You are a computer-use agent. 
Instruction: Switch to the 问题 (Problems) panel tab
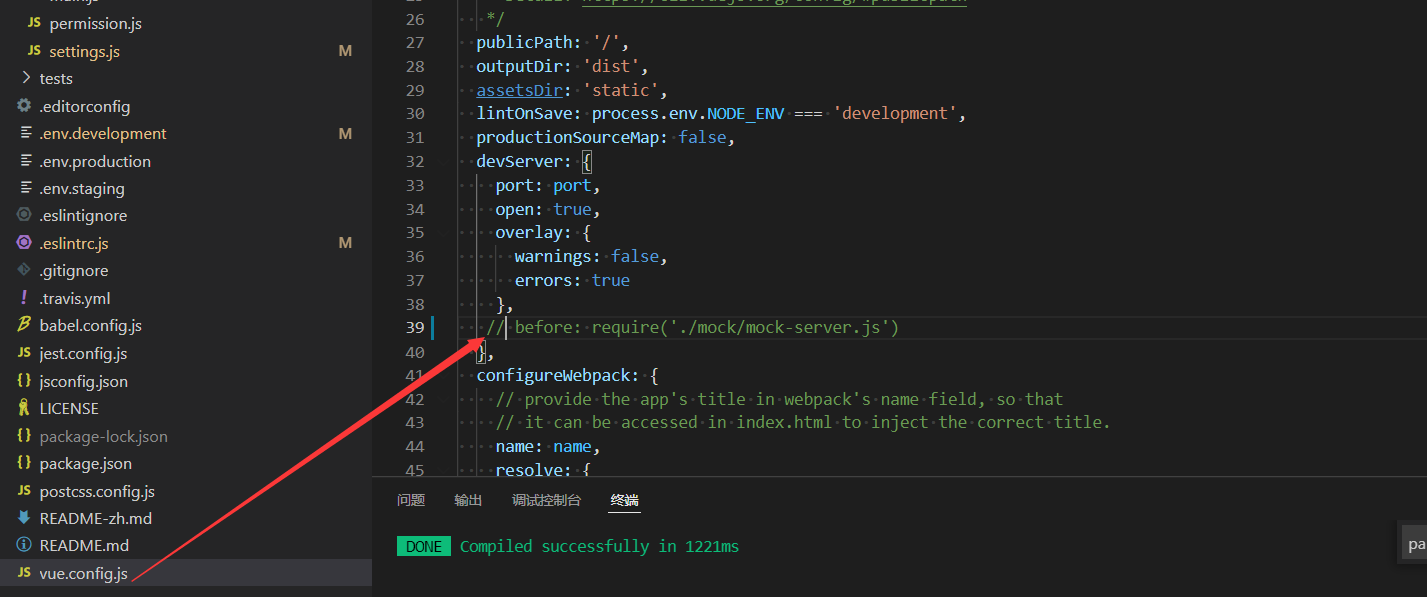click(411, 500)
